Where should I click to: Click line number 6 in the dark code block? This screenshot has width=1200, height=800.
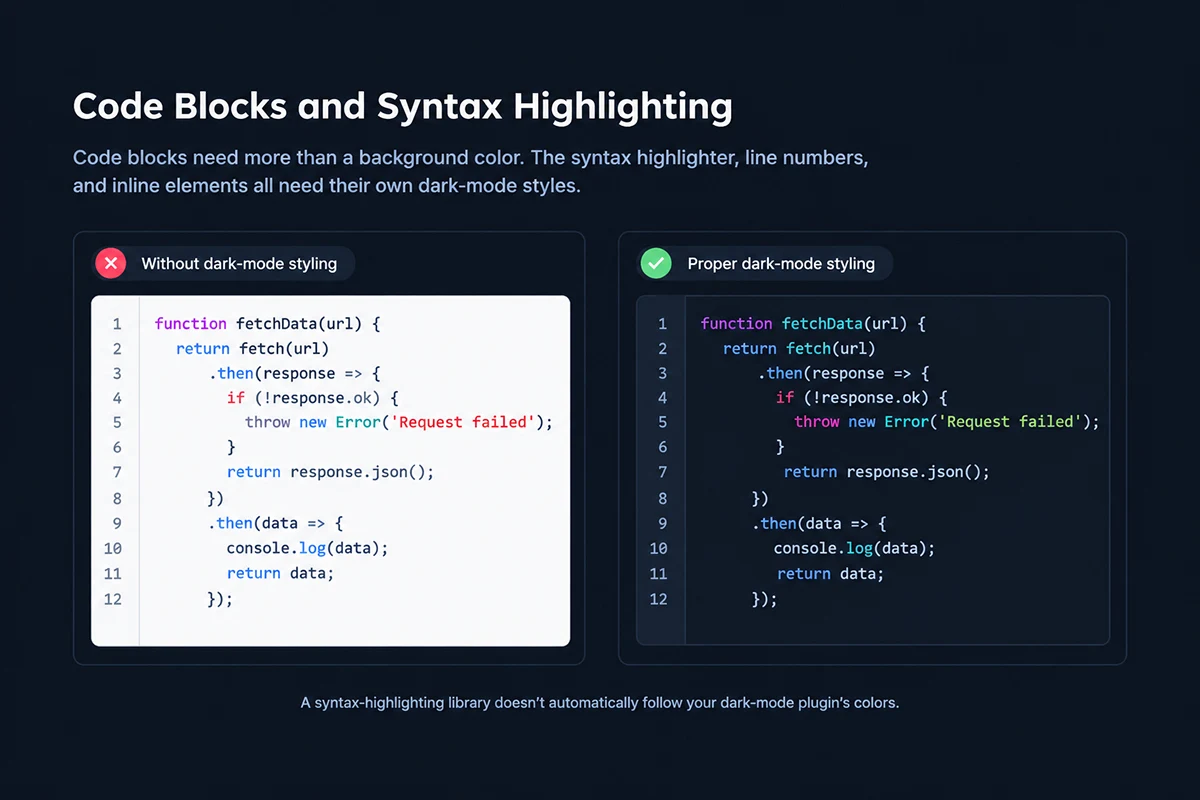[662, 447]
